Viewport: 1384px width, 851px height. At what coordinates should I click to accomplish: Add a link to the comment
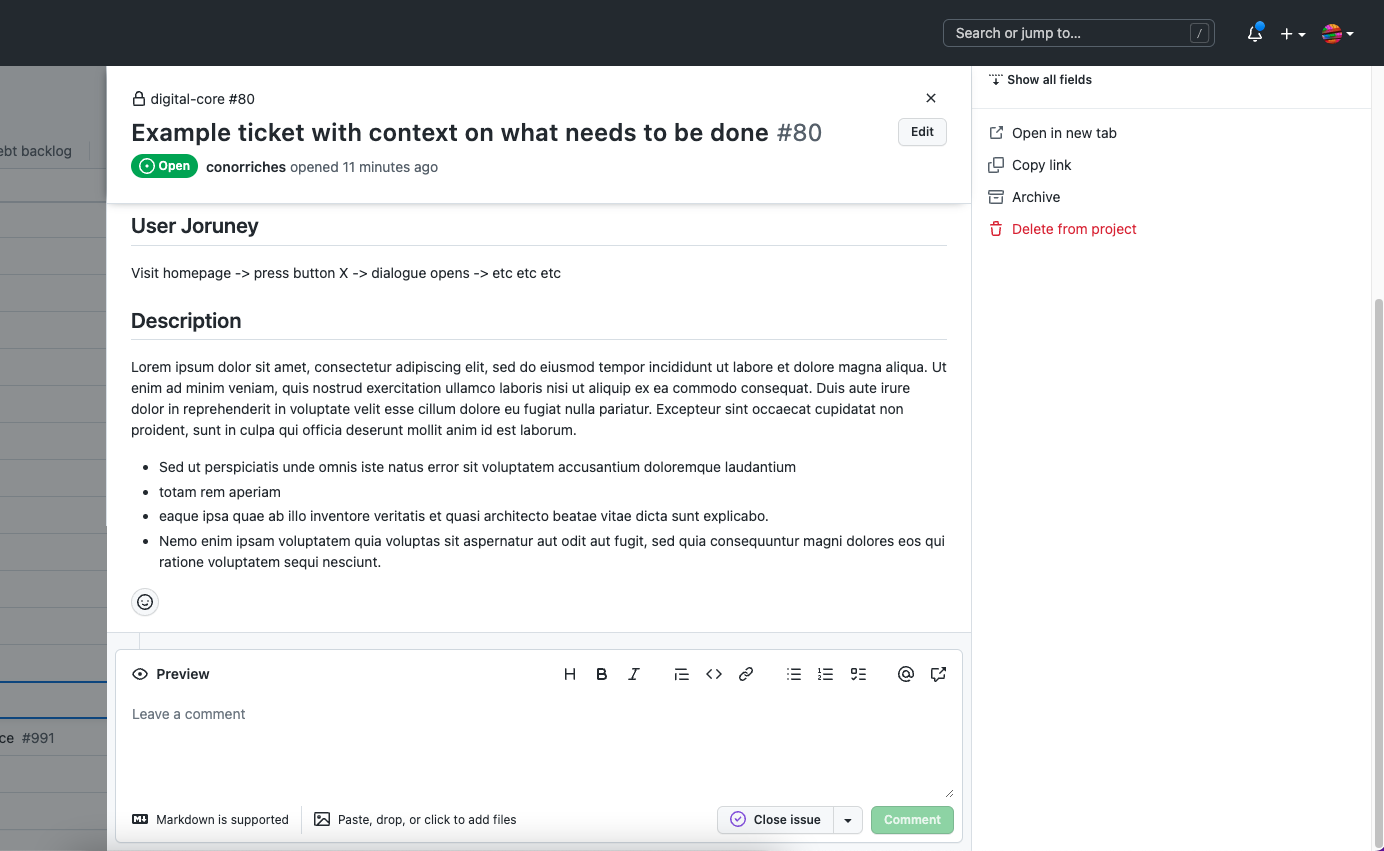click(746, 674)
